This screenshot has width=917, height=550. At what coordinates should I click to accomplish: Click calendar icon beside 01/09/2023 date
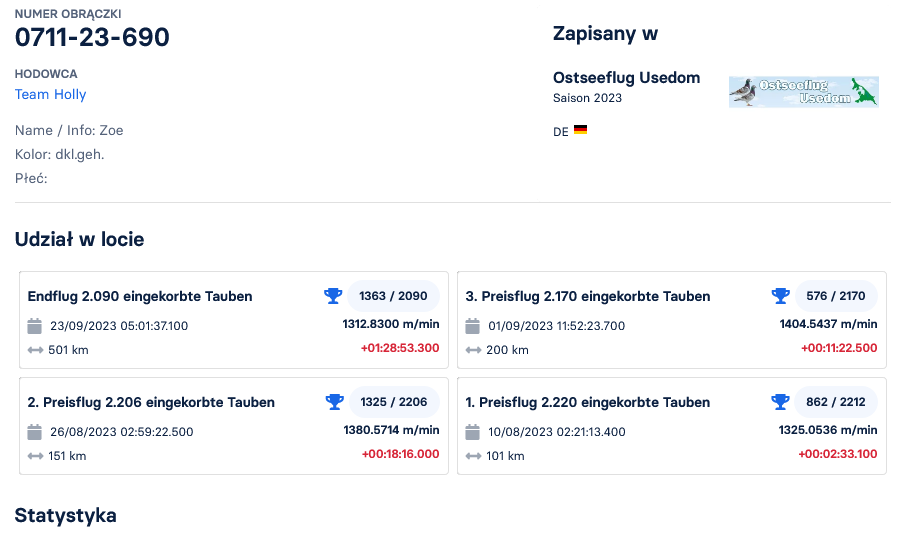473,326
